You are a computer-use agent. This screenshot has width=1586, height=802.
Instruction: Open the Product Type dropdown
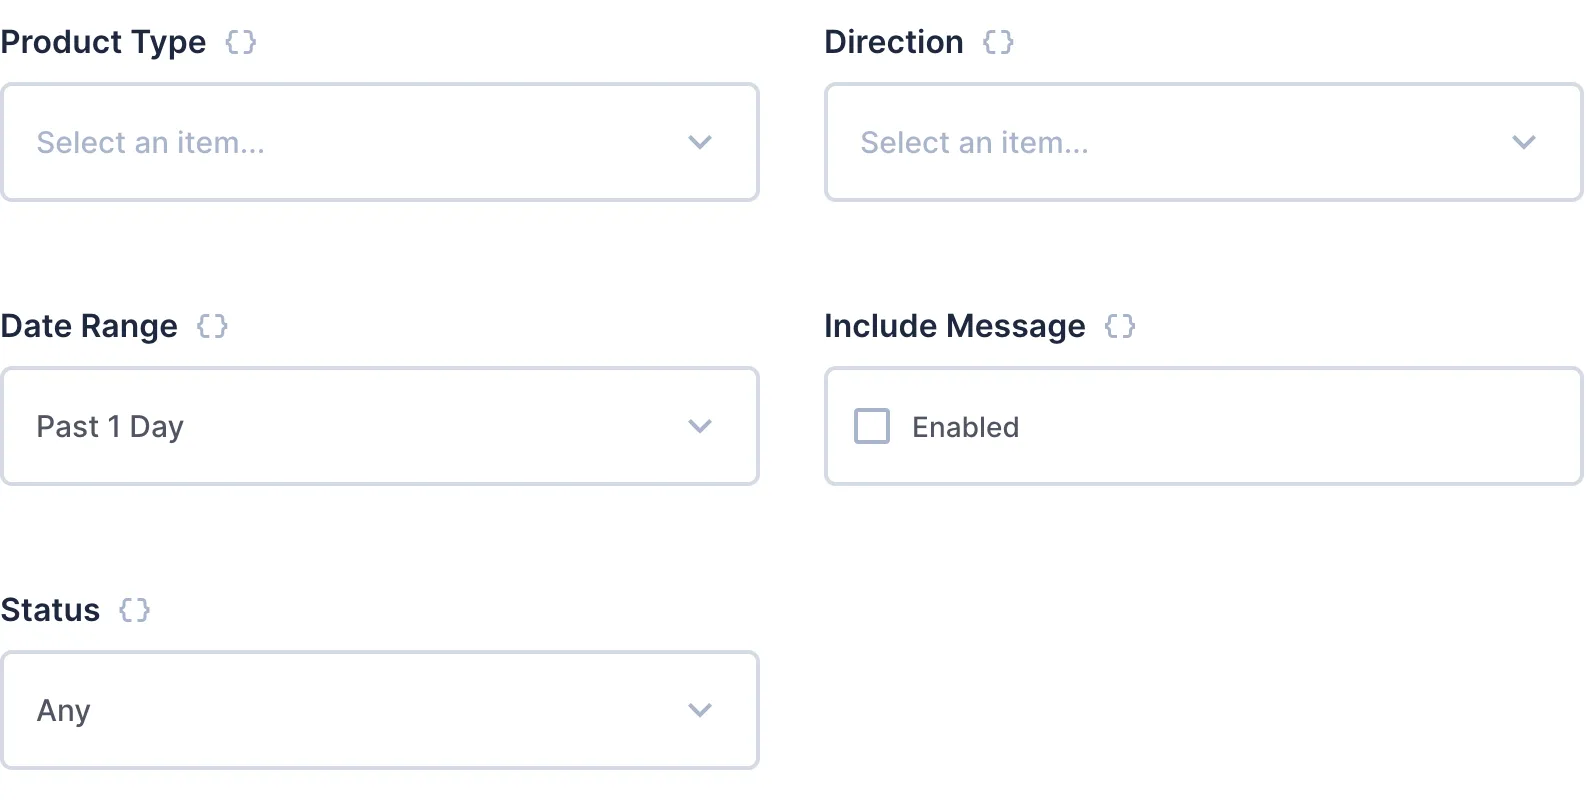[x=380, y=142]
